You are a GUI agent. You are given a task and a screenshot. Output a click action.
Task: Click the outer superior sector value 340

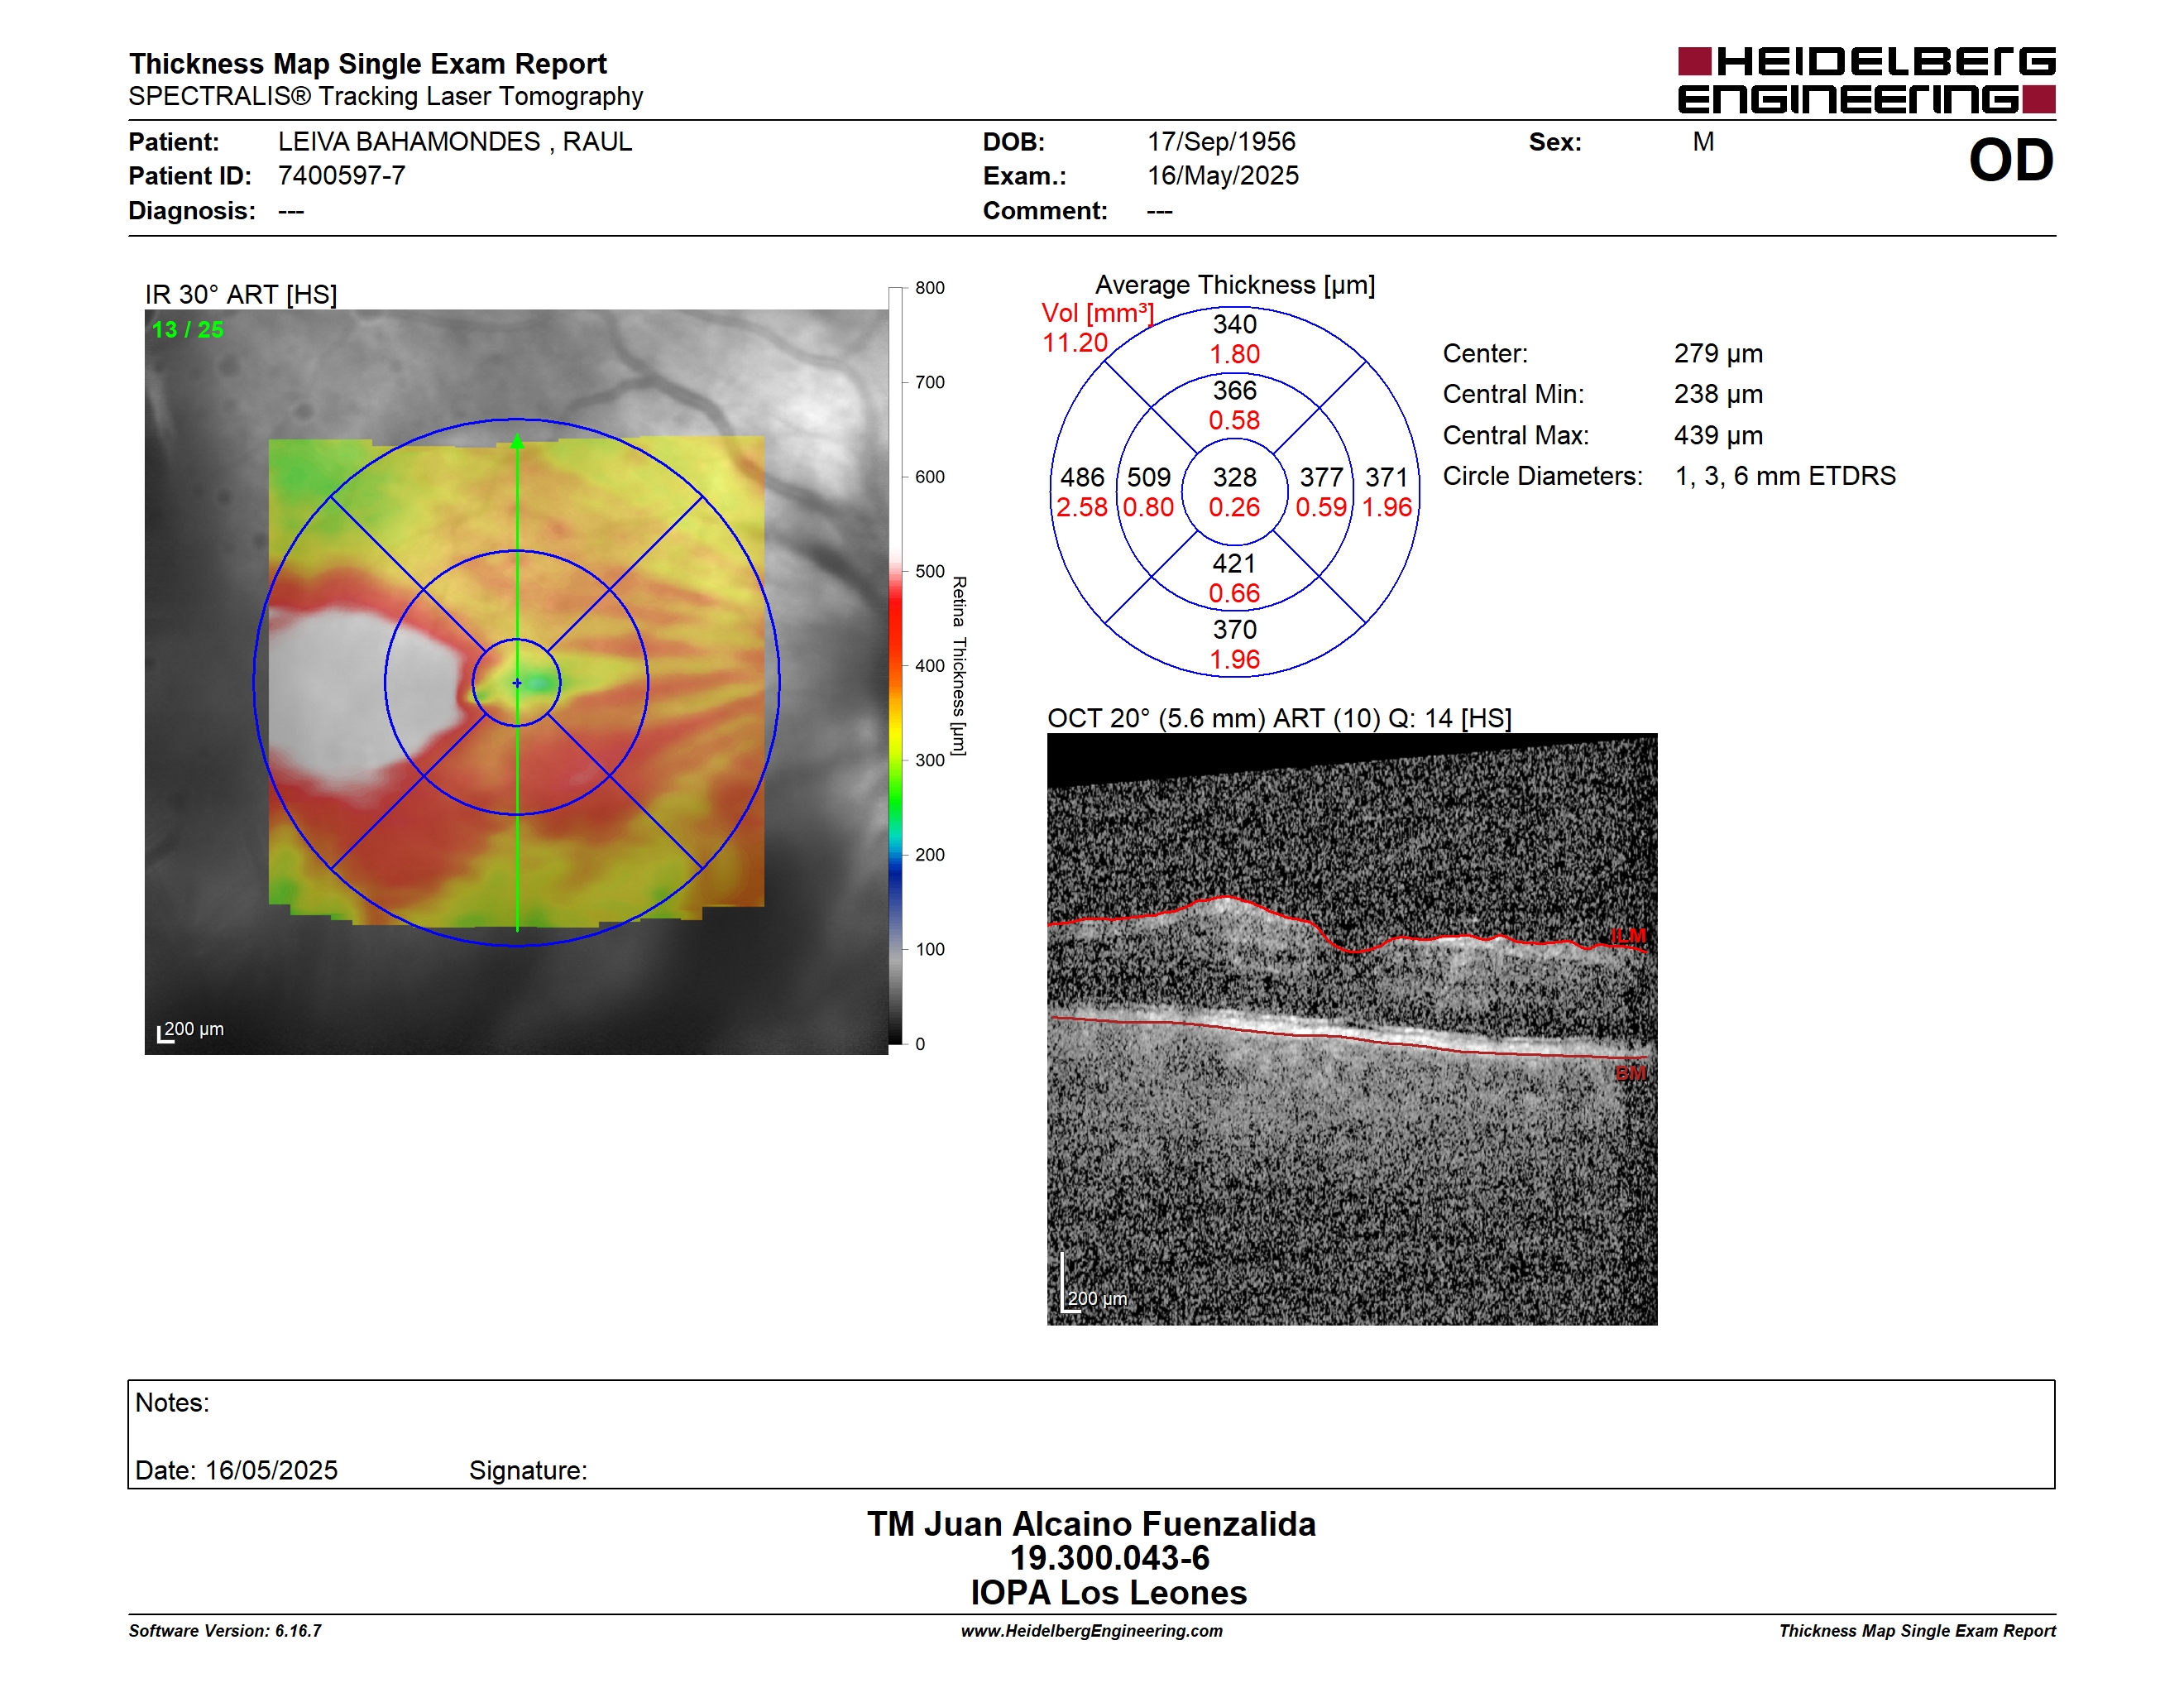1234,325
